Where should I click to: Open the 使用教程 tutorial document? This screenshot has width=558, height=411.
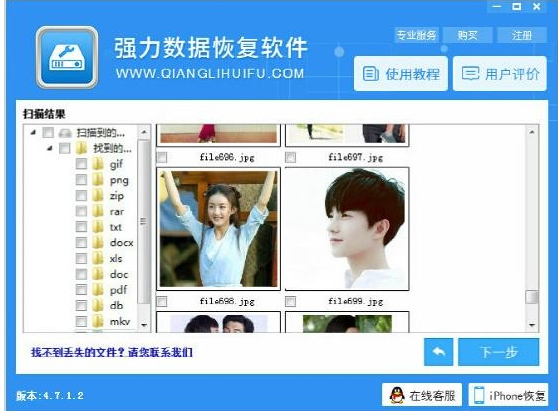click(401, 74)
